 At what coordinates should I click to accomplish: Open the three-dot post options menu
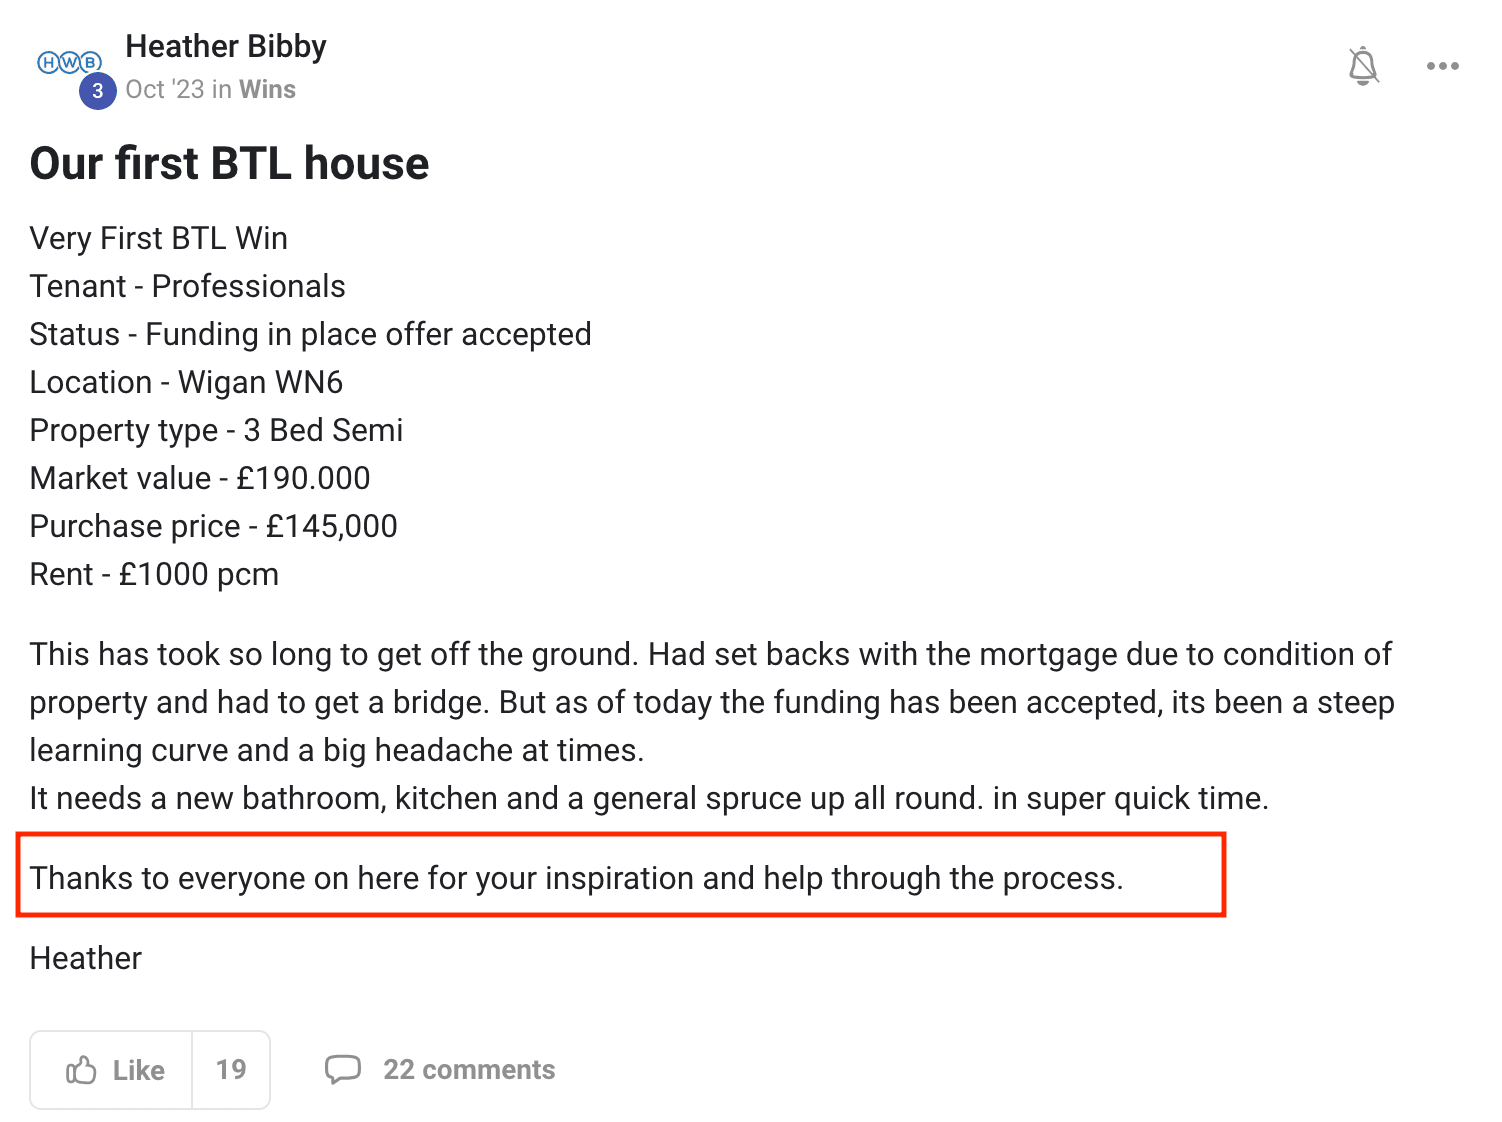[1442, 66]
